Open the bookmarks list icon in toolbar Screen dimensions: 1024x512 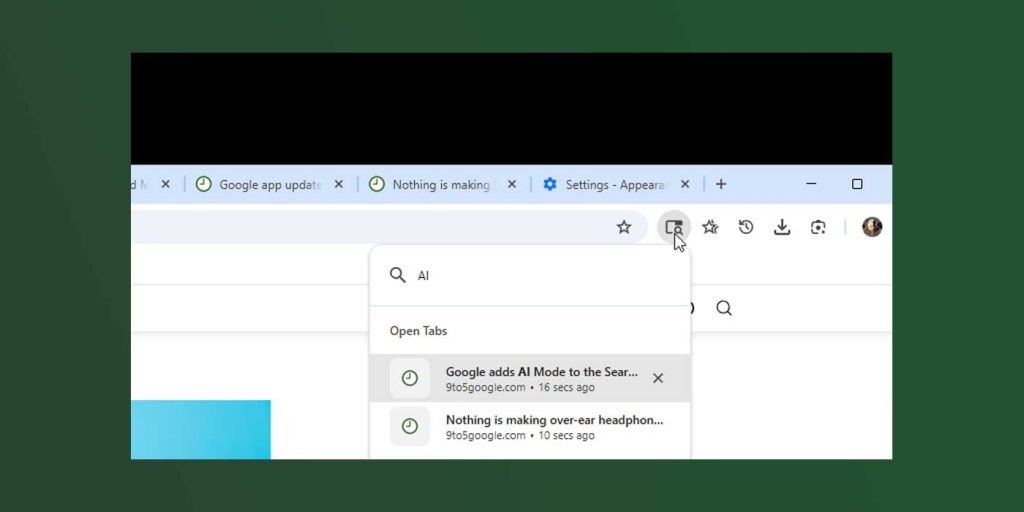coord(710,227)
